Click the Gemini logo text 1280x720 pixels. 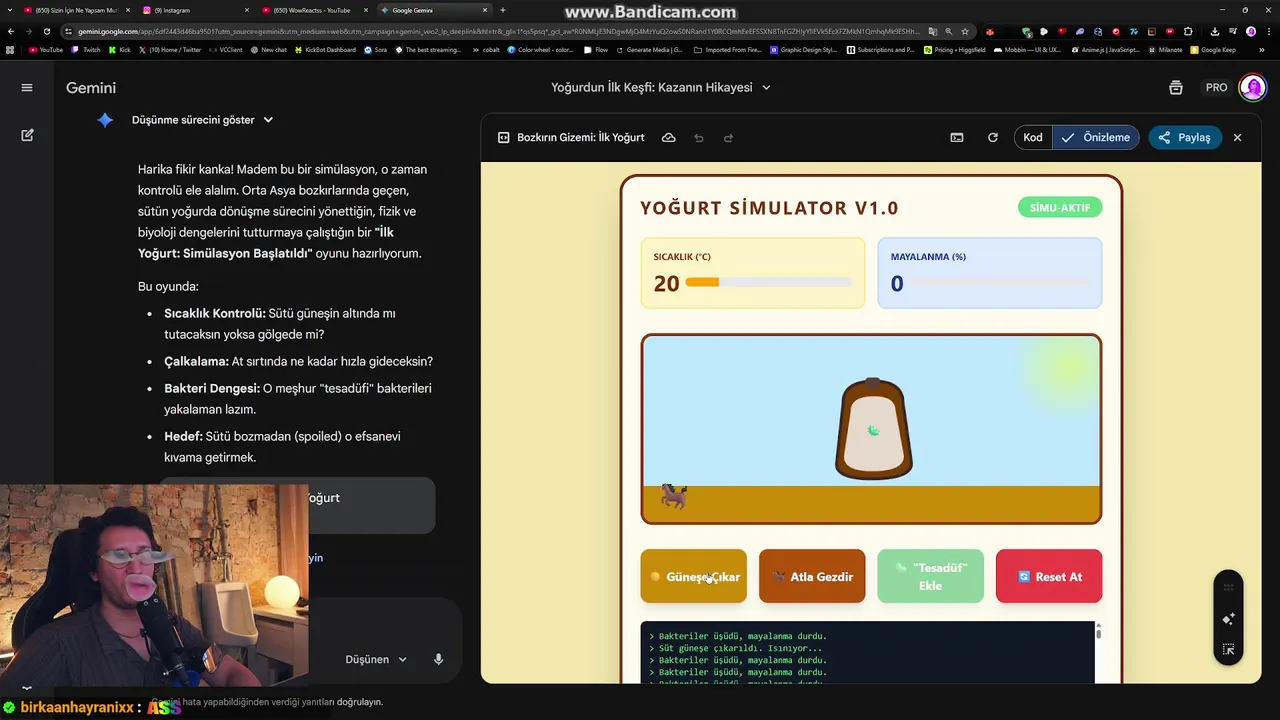coord(91,88)
